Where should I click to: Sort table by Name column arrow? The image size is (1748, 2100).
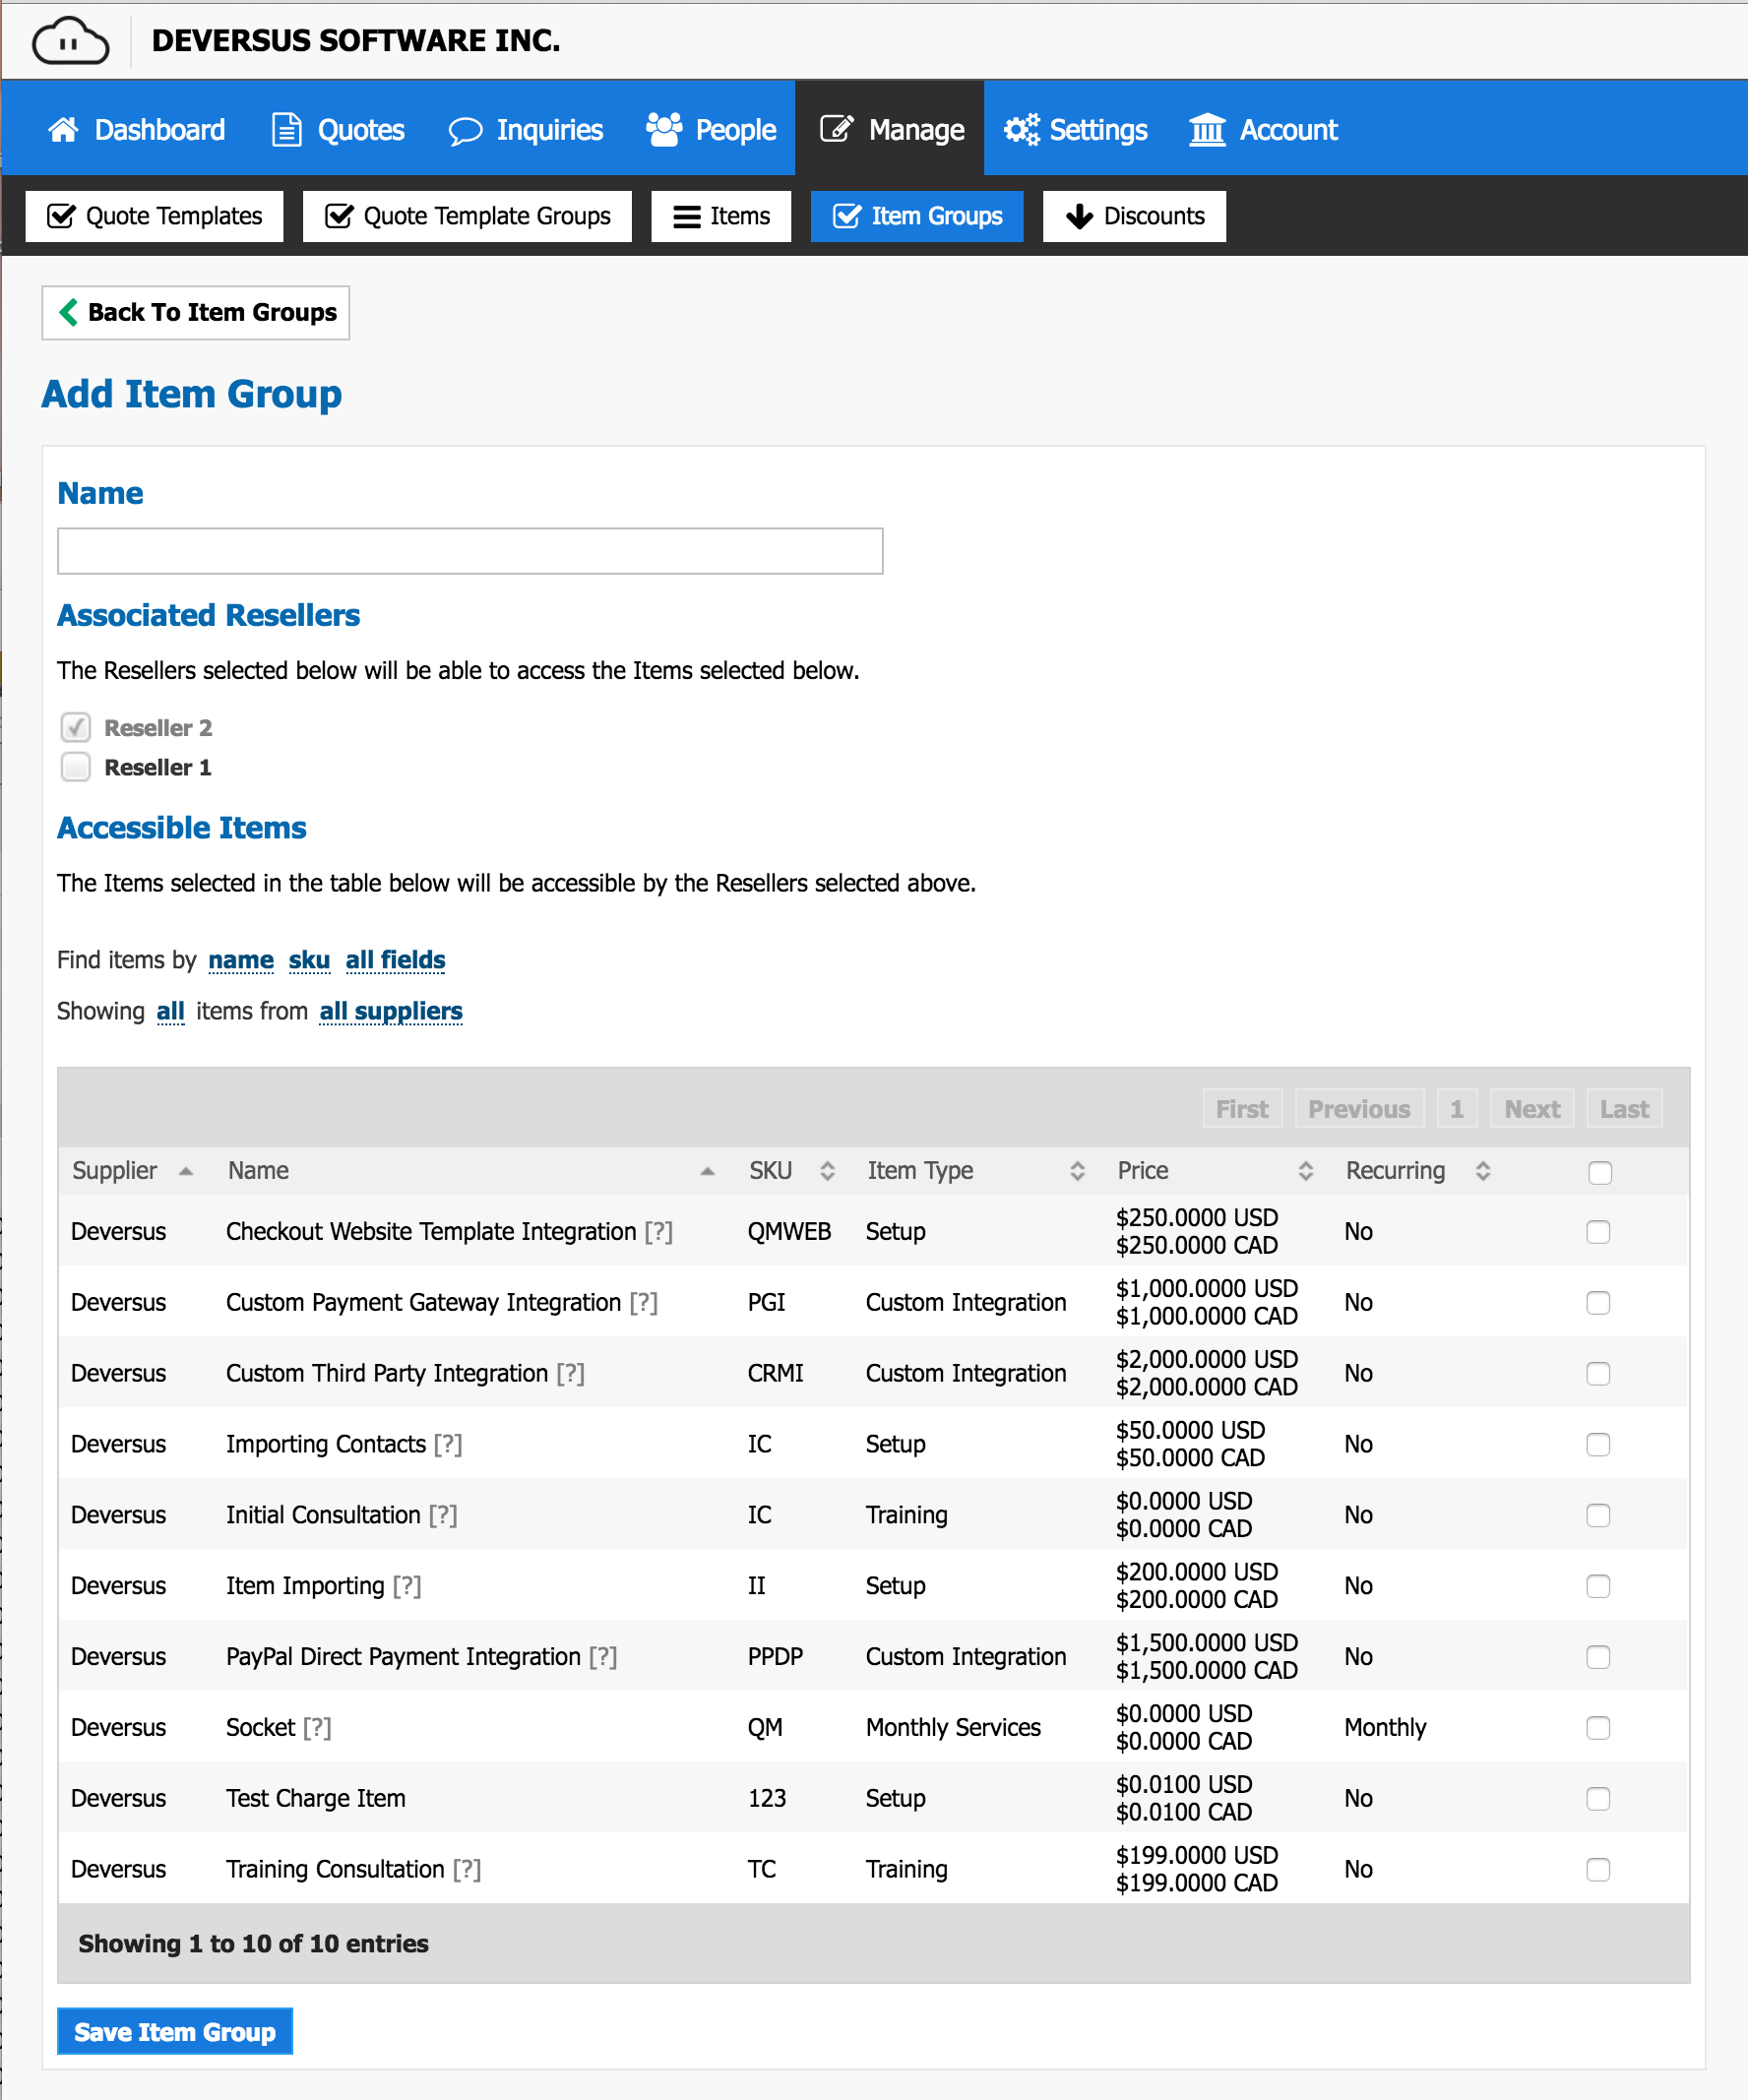point(707,1171)
